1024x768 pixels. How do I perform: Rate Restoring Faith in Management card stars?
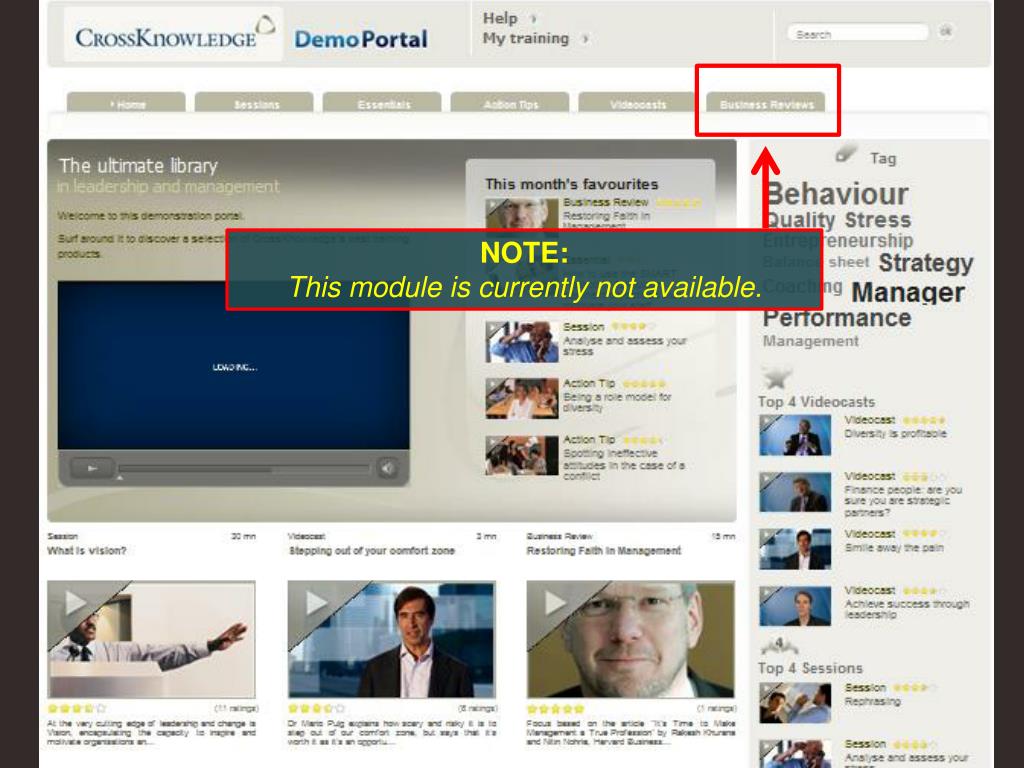pos(556,708)
